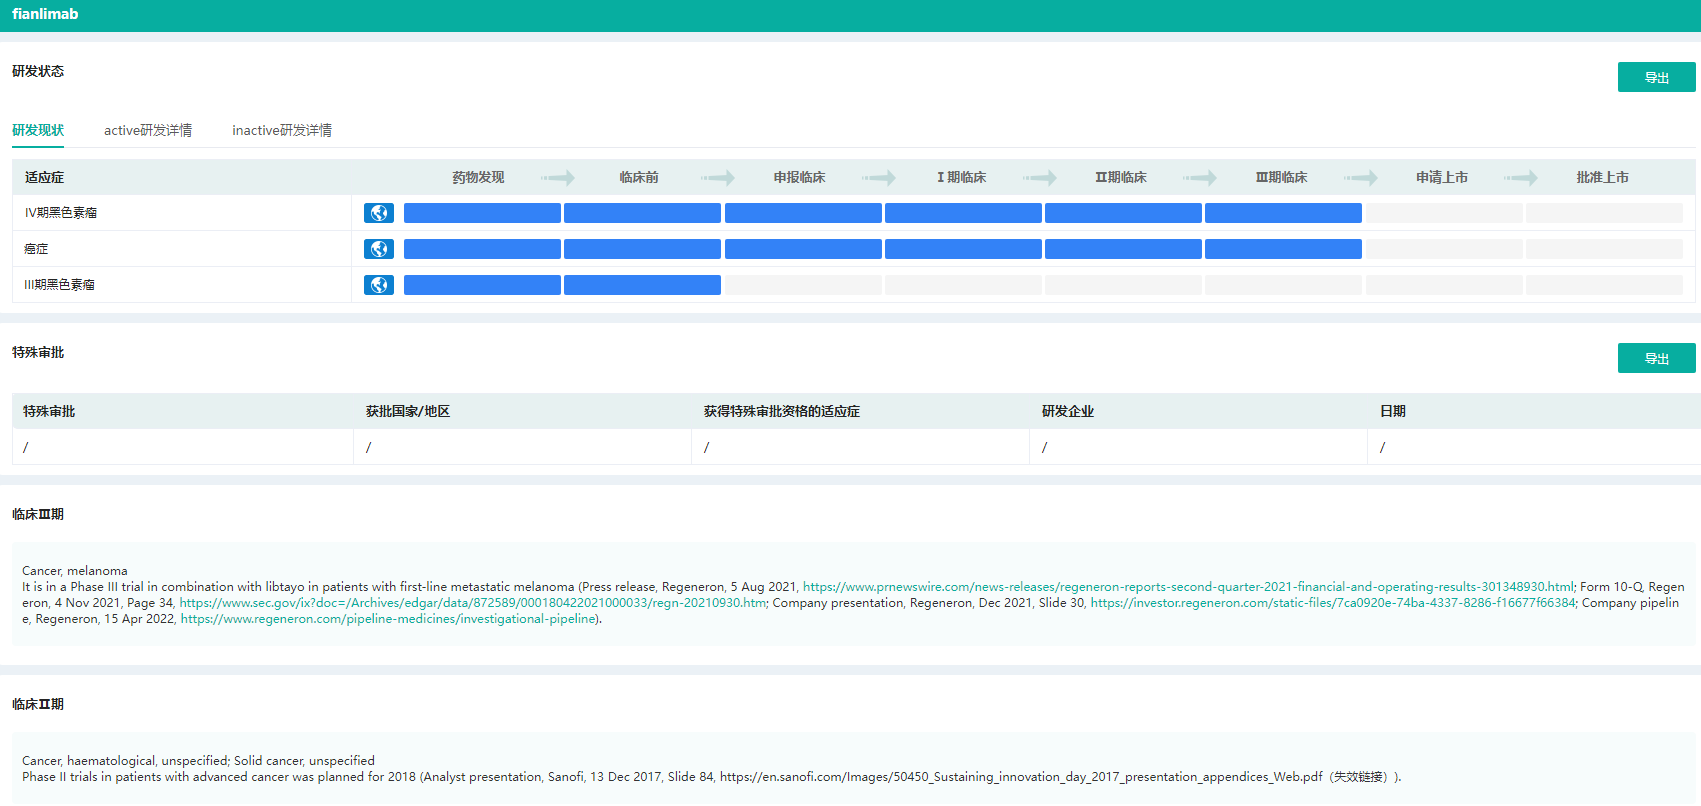1701x806 pixels.
Task: Click the 适应症 column header
Action: 44,177
